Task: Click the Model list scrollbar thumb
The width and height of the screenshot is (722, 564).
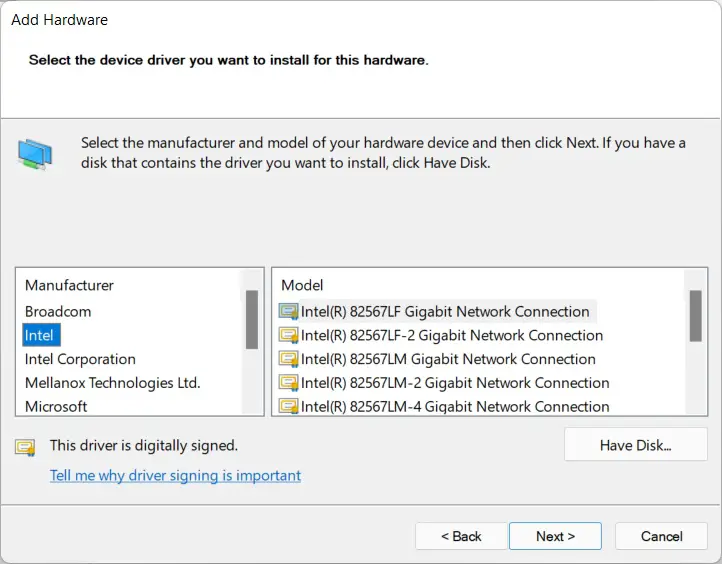Action: [695, 316]
